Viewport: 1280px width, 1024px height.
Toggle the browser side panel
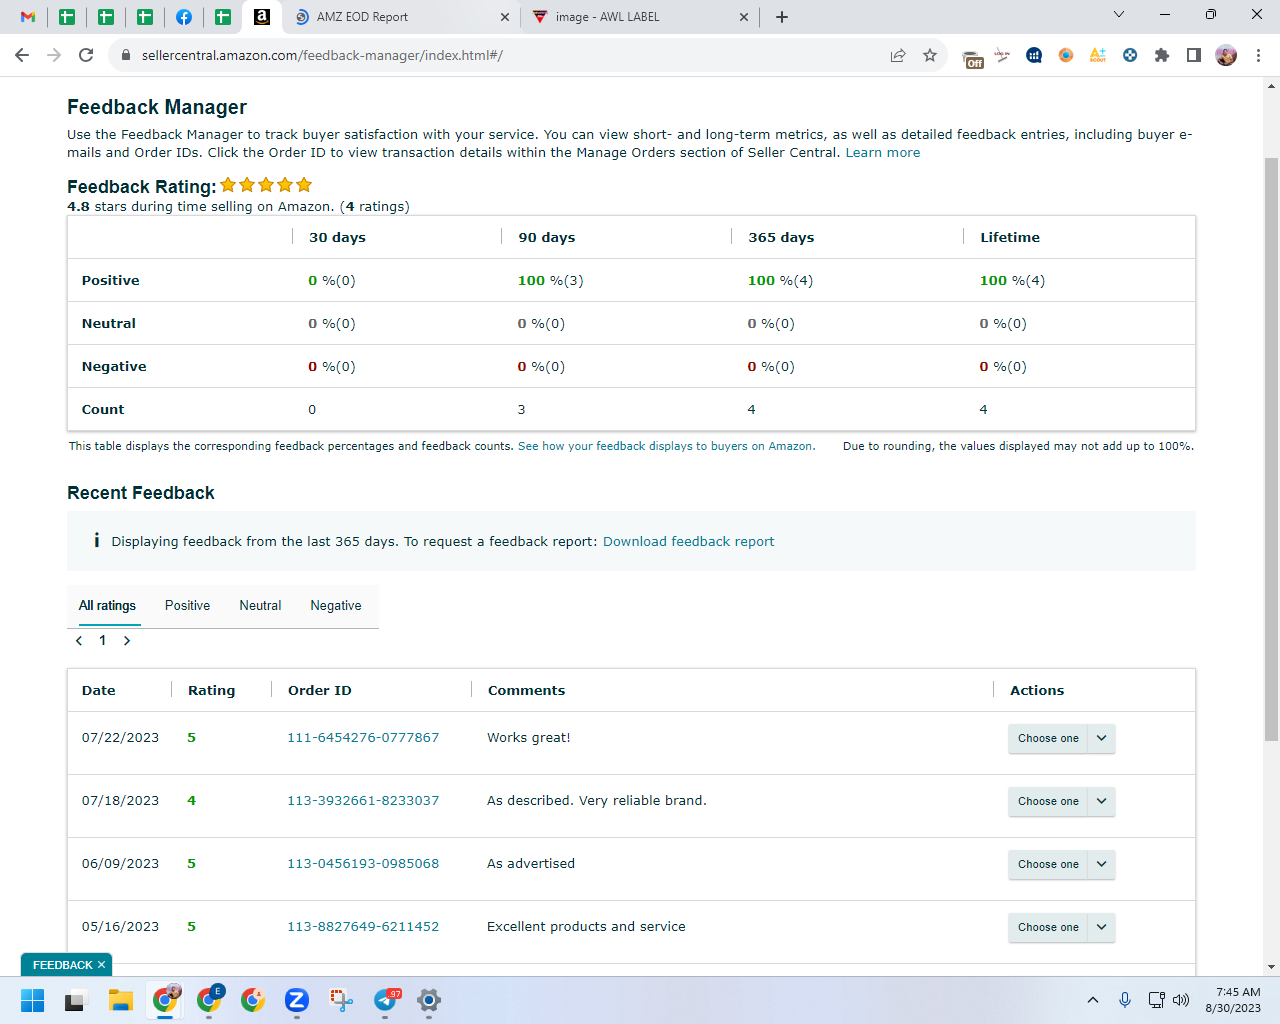(x=1194, y=55)
